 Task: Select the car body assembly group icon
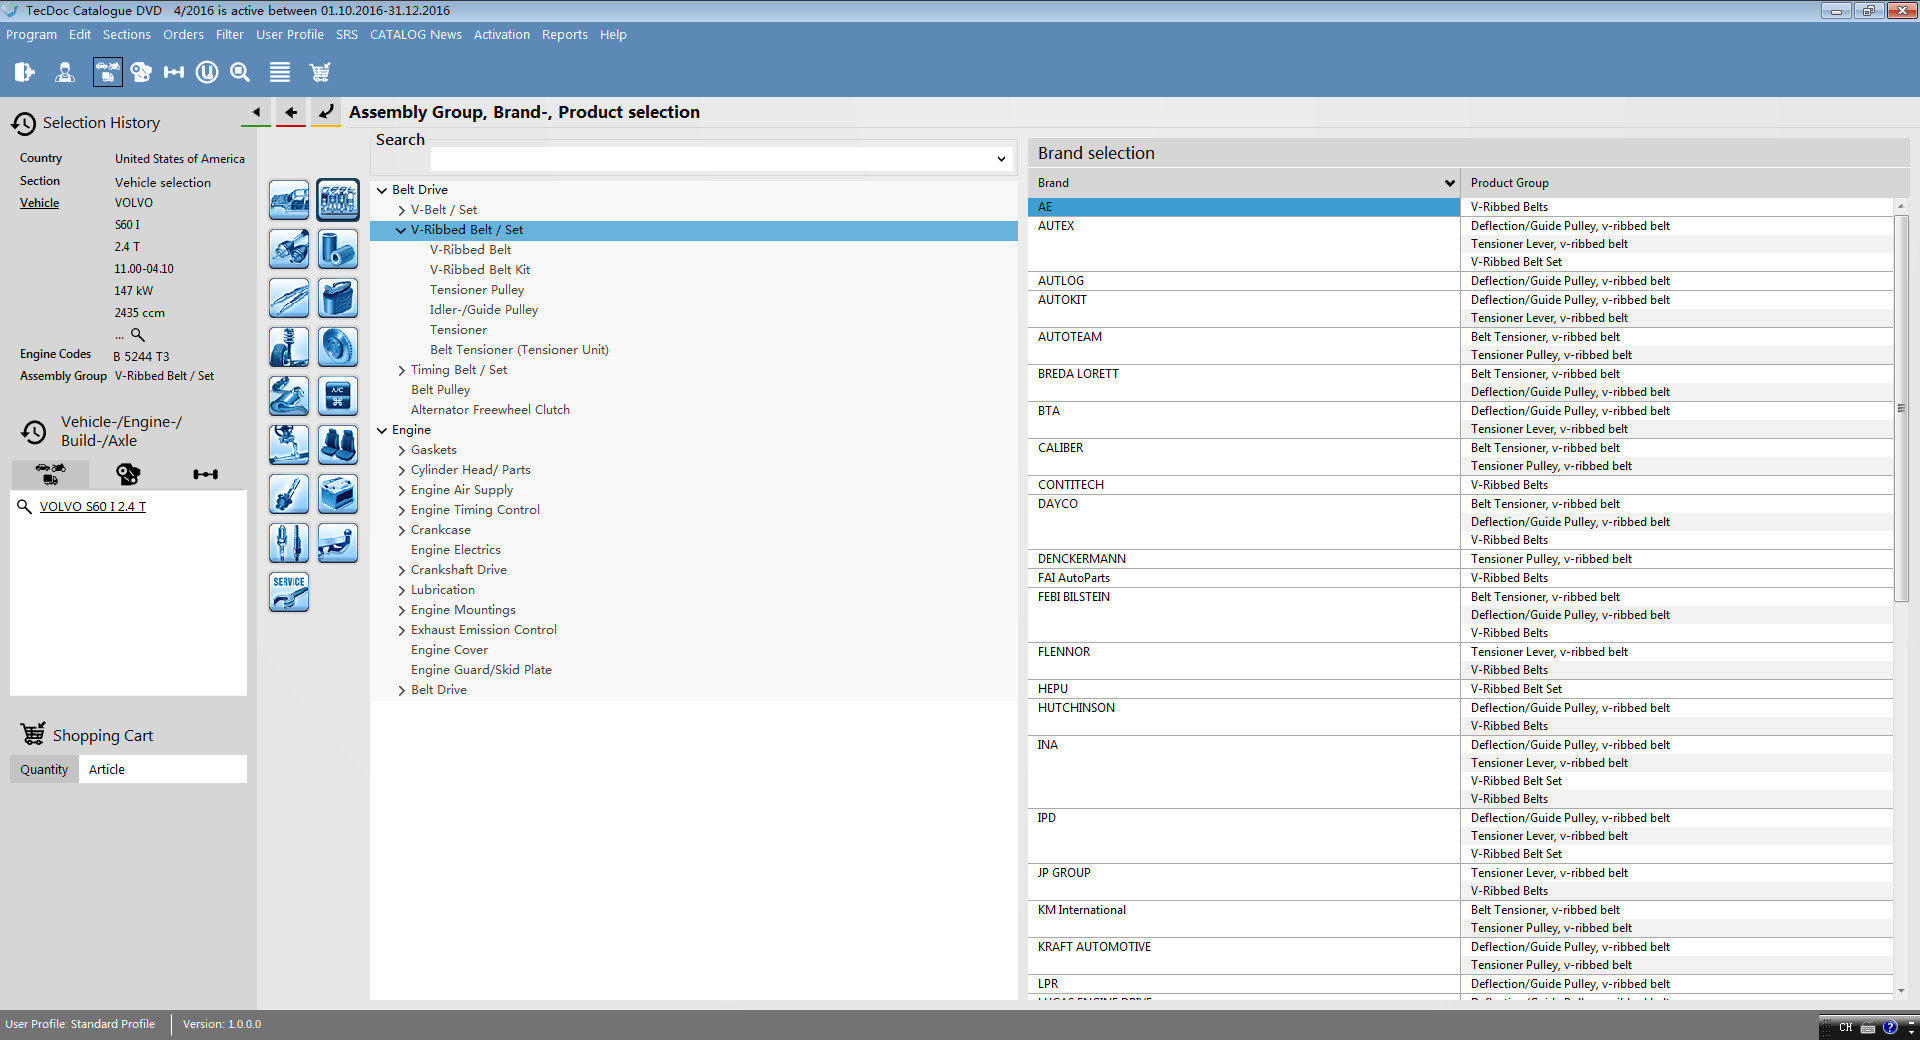(x=289, y=200)
